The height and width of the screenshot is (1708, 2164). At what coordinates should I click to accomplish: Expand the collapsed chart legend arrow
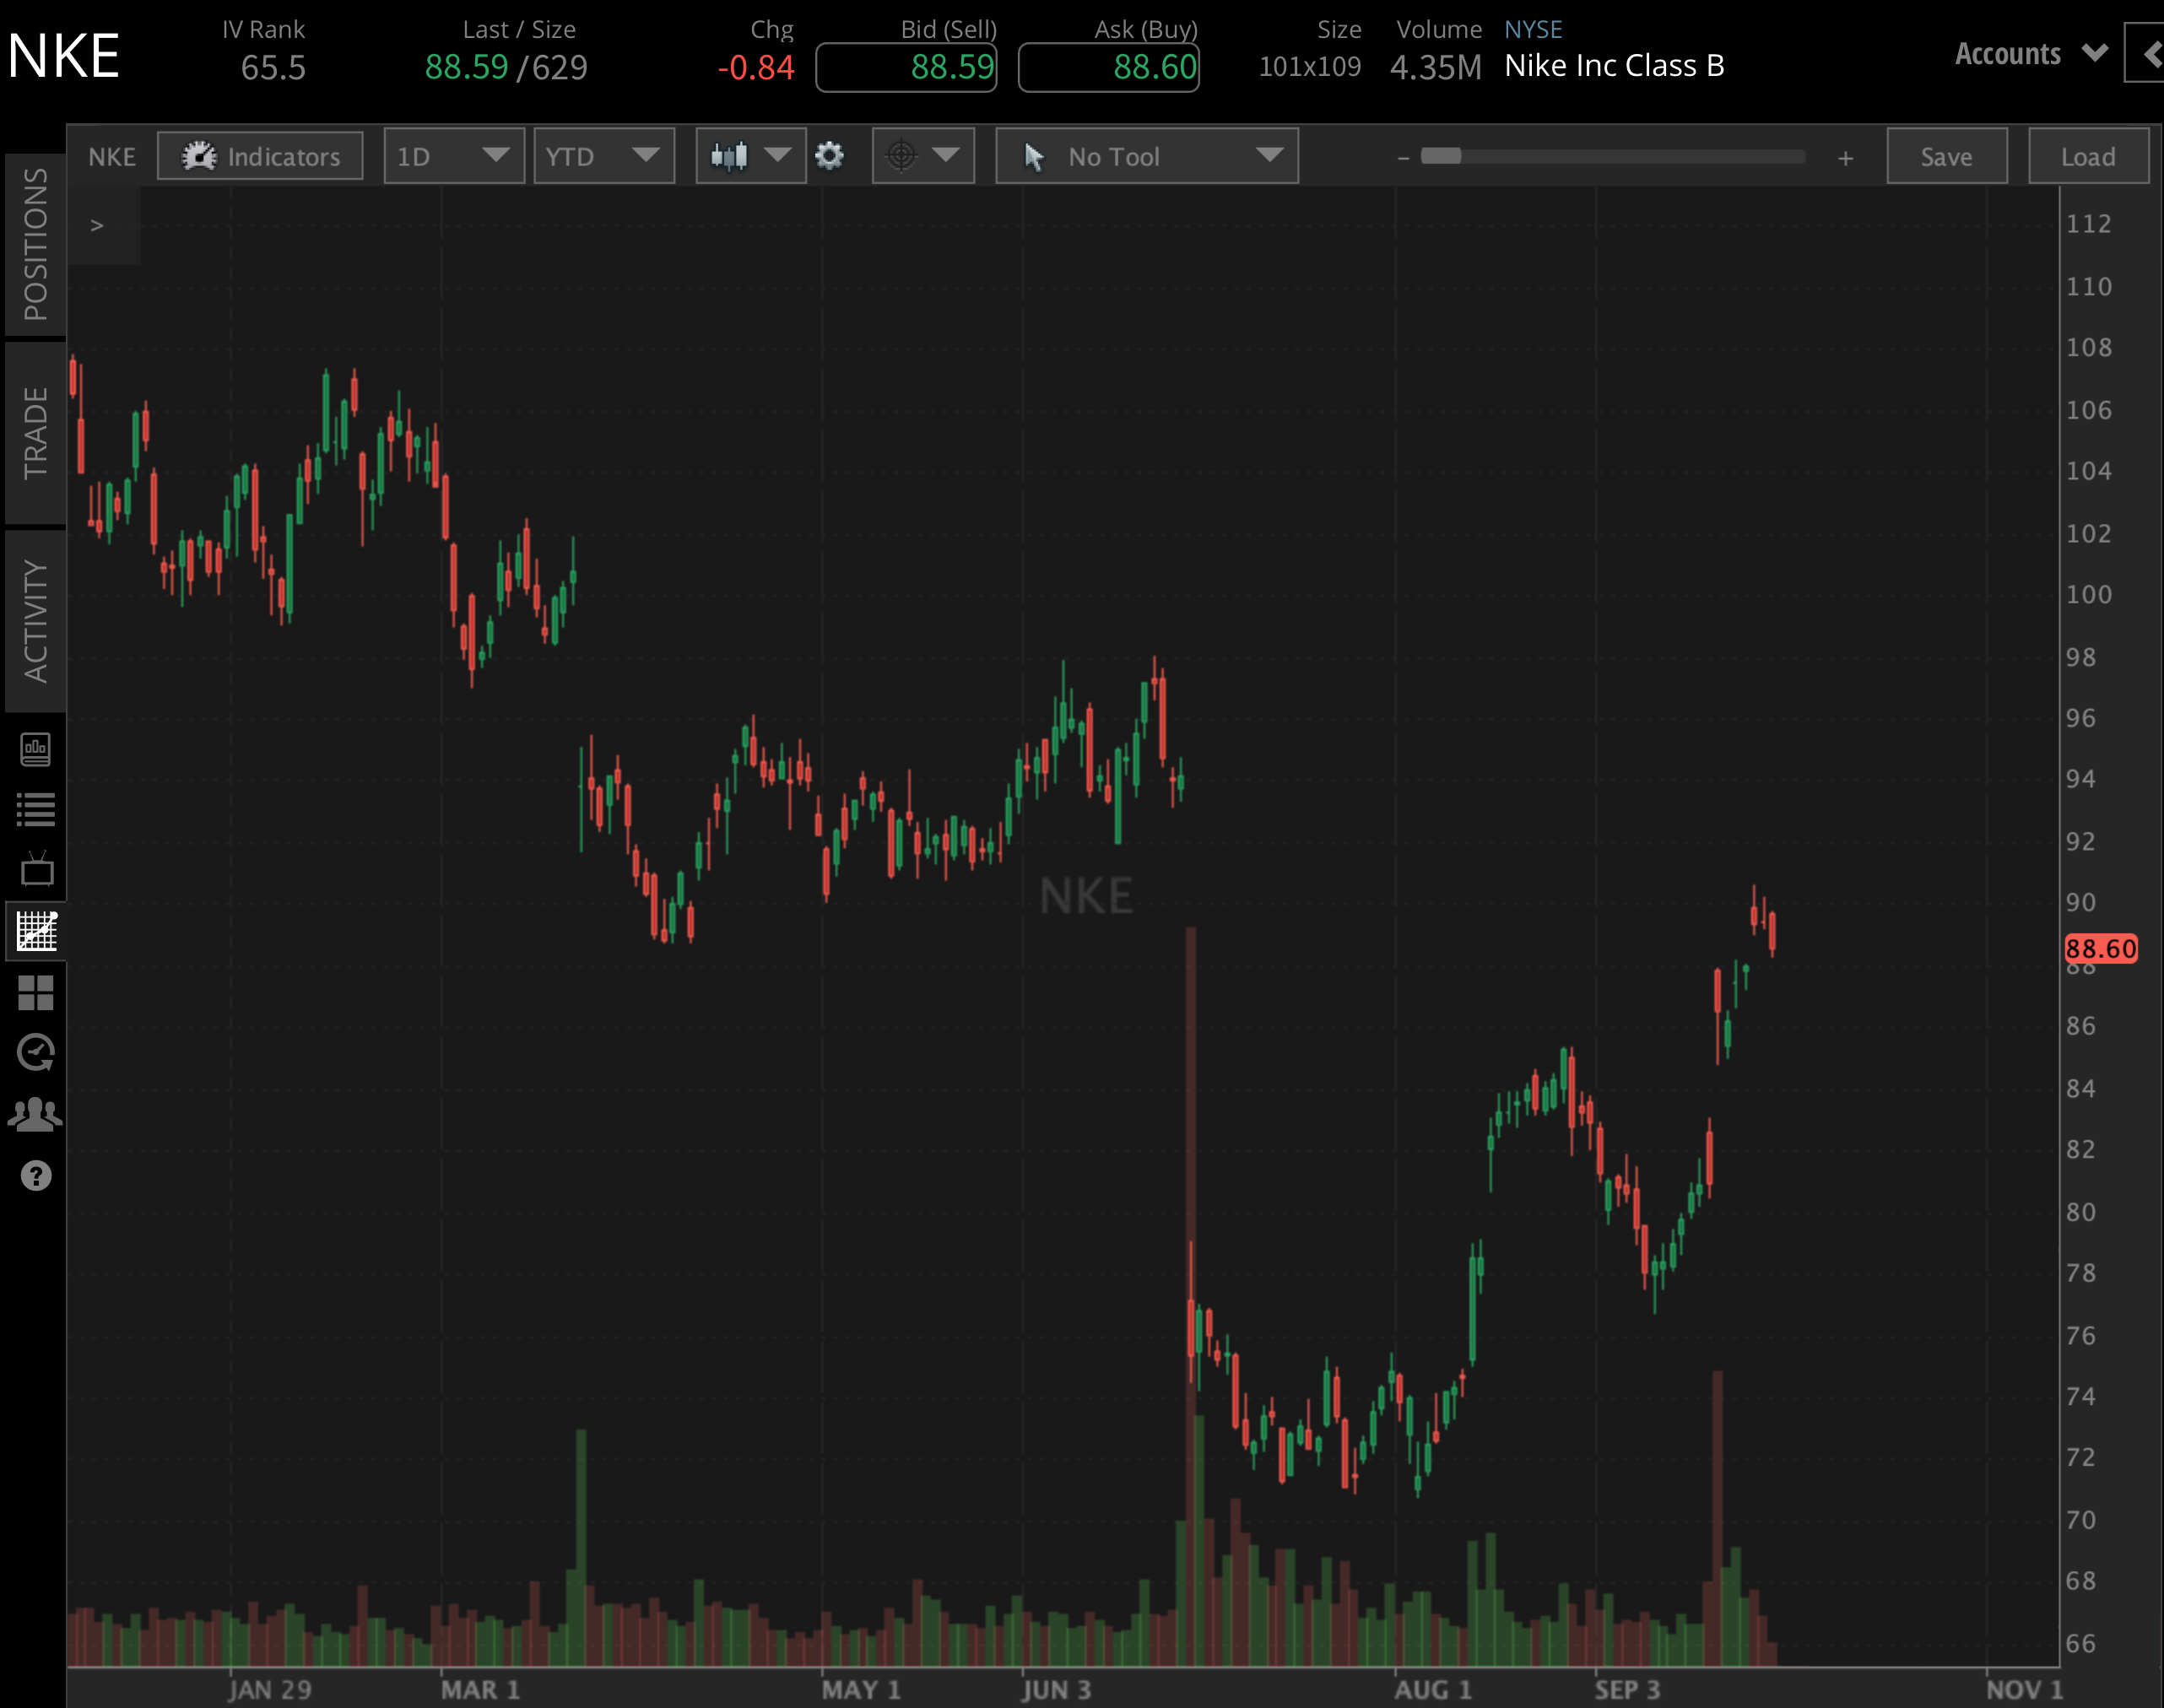97,226
